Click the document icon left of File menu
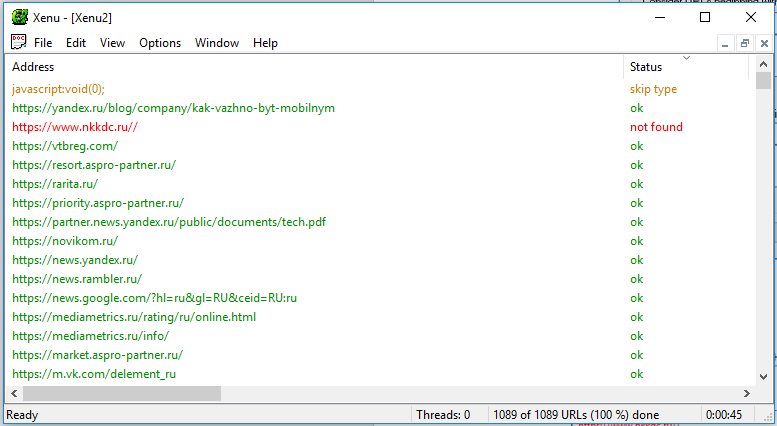Screen dimensions: 777x426 tap(18, 43)
